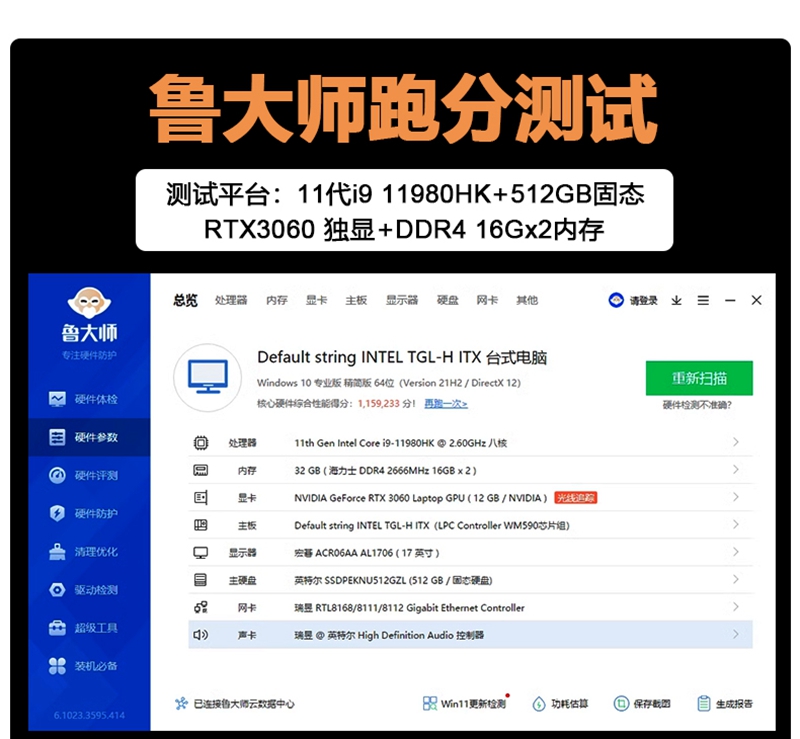Image resolution: width=800 pixels, height=739 pixels.
Task: Click 硬件检测不准确? link
Action: [697, 405]
